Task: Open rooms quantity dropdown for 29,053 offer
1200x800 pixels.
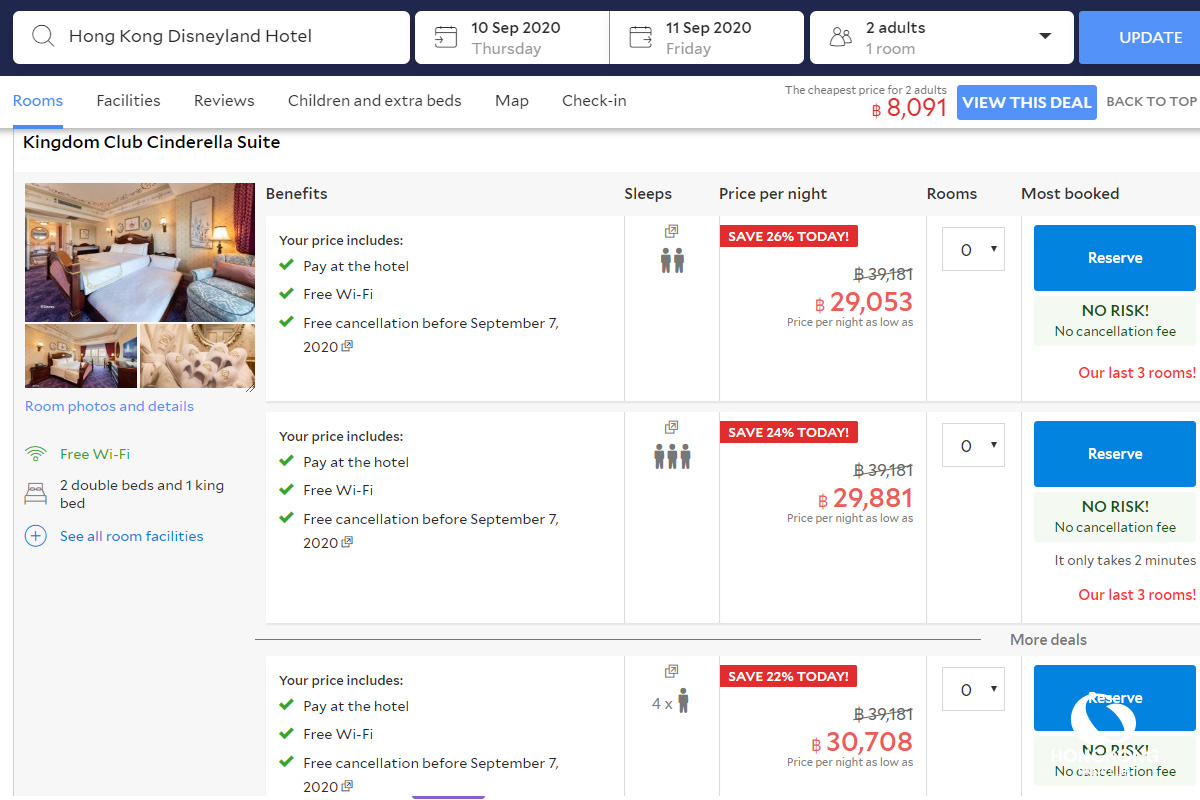Action: coord(973,249)
